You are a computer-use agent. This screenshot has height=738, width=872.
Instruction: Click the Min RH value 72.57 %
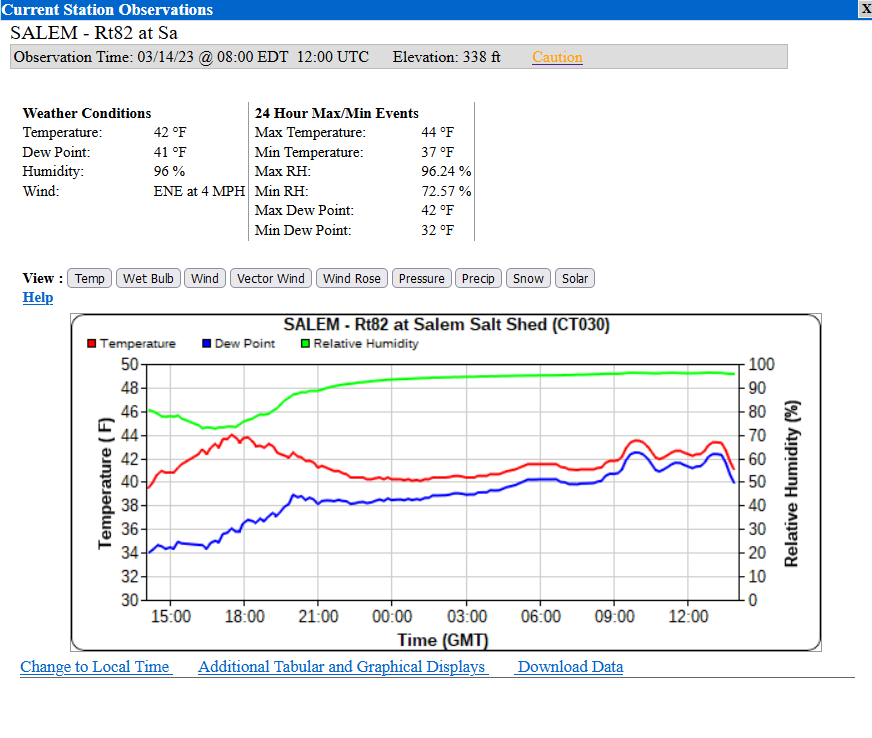click(446, 191)
